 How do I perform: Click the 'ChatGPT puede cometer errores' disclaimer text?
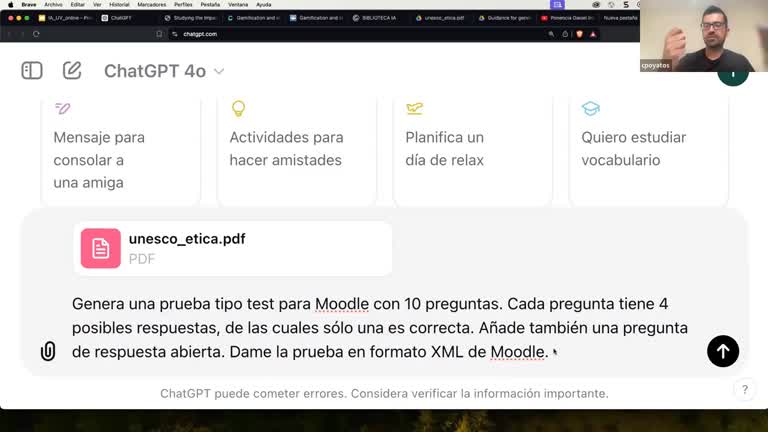click(x=384, y=393)
